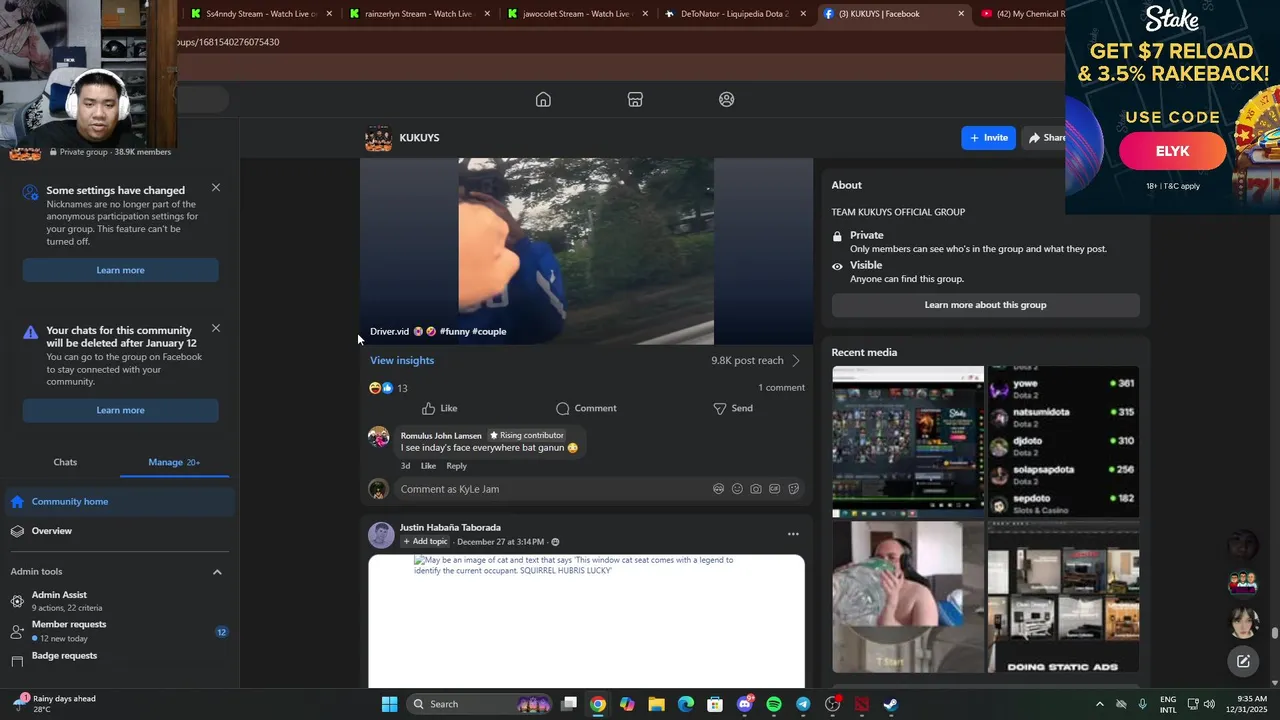Open the three-dot menu on Justin's post
1280x720 pixels.
coord(793,534)
